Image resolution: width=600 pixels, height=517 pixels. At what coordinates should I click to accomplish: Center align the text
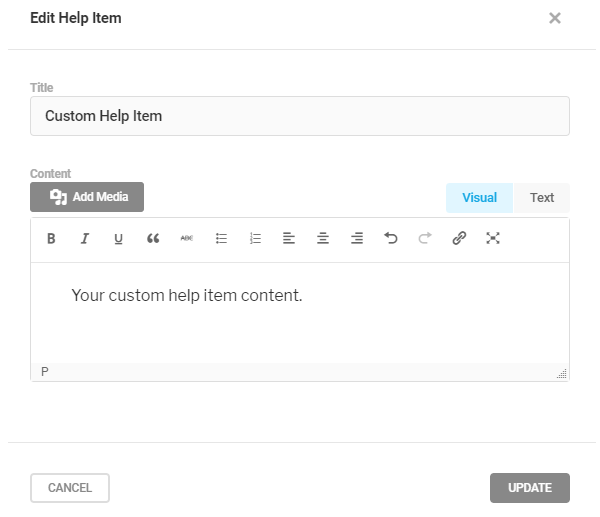[x=323, y=238]
